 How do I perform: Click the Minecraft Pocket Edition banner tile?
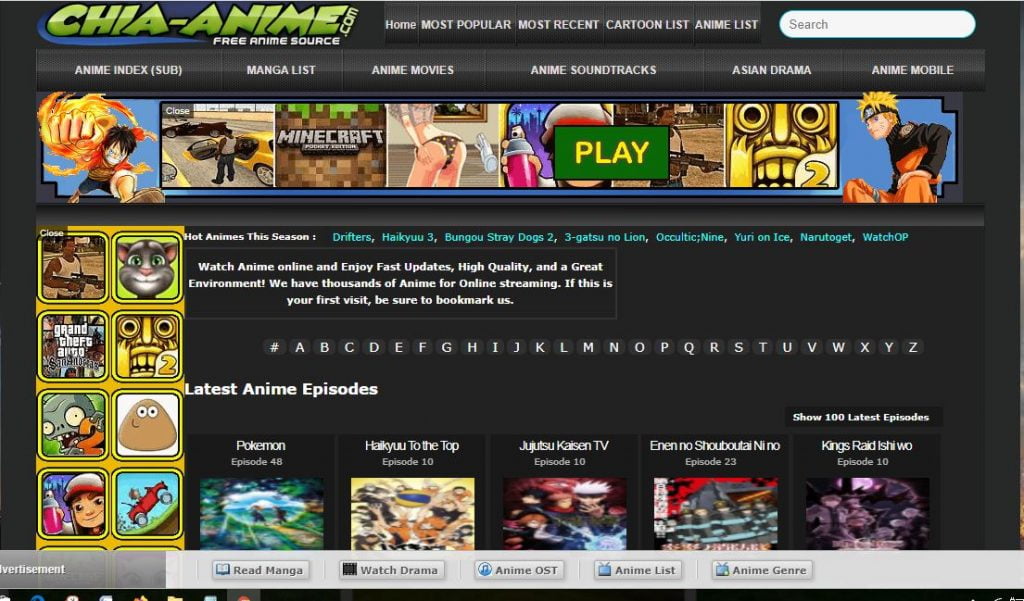[330, 145]
